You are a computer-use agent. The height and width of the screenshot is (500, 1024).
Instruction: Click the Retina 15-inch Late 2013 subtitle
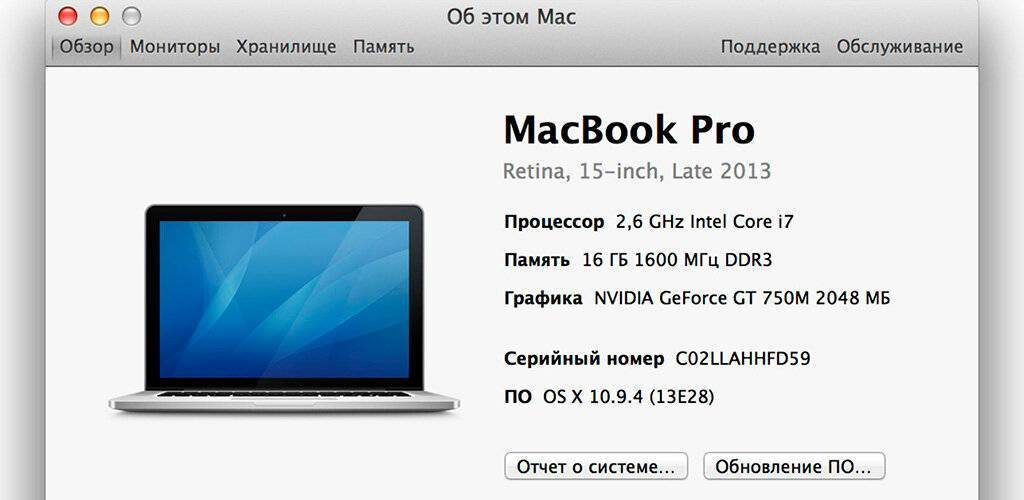[x=637, y=172]
